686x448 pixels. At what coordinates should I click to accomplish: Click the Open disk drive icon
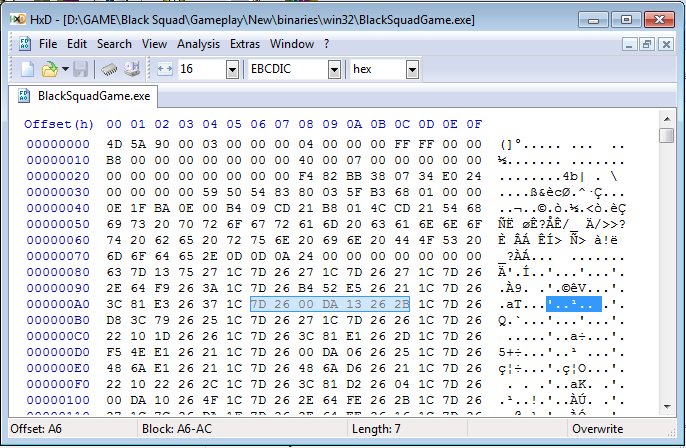click(x=132, y=69)
